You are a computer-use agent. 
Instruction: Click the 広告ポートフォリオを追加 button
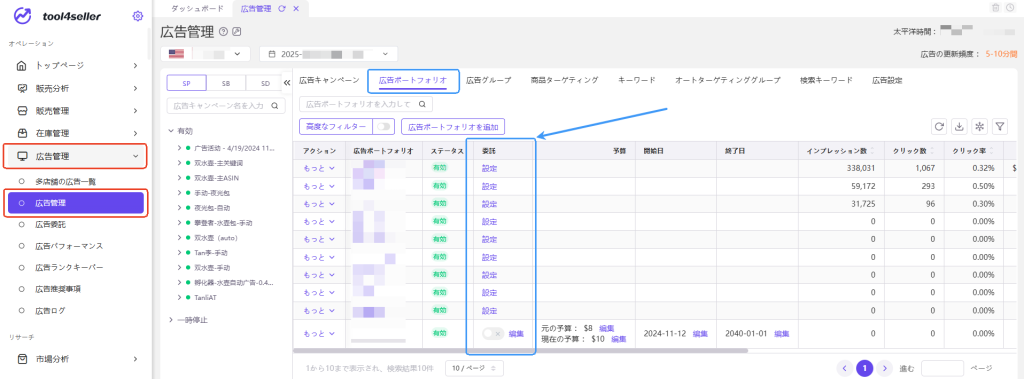tap(454, 127)
